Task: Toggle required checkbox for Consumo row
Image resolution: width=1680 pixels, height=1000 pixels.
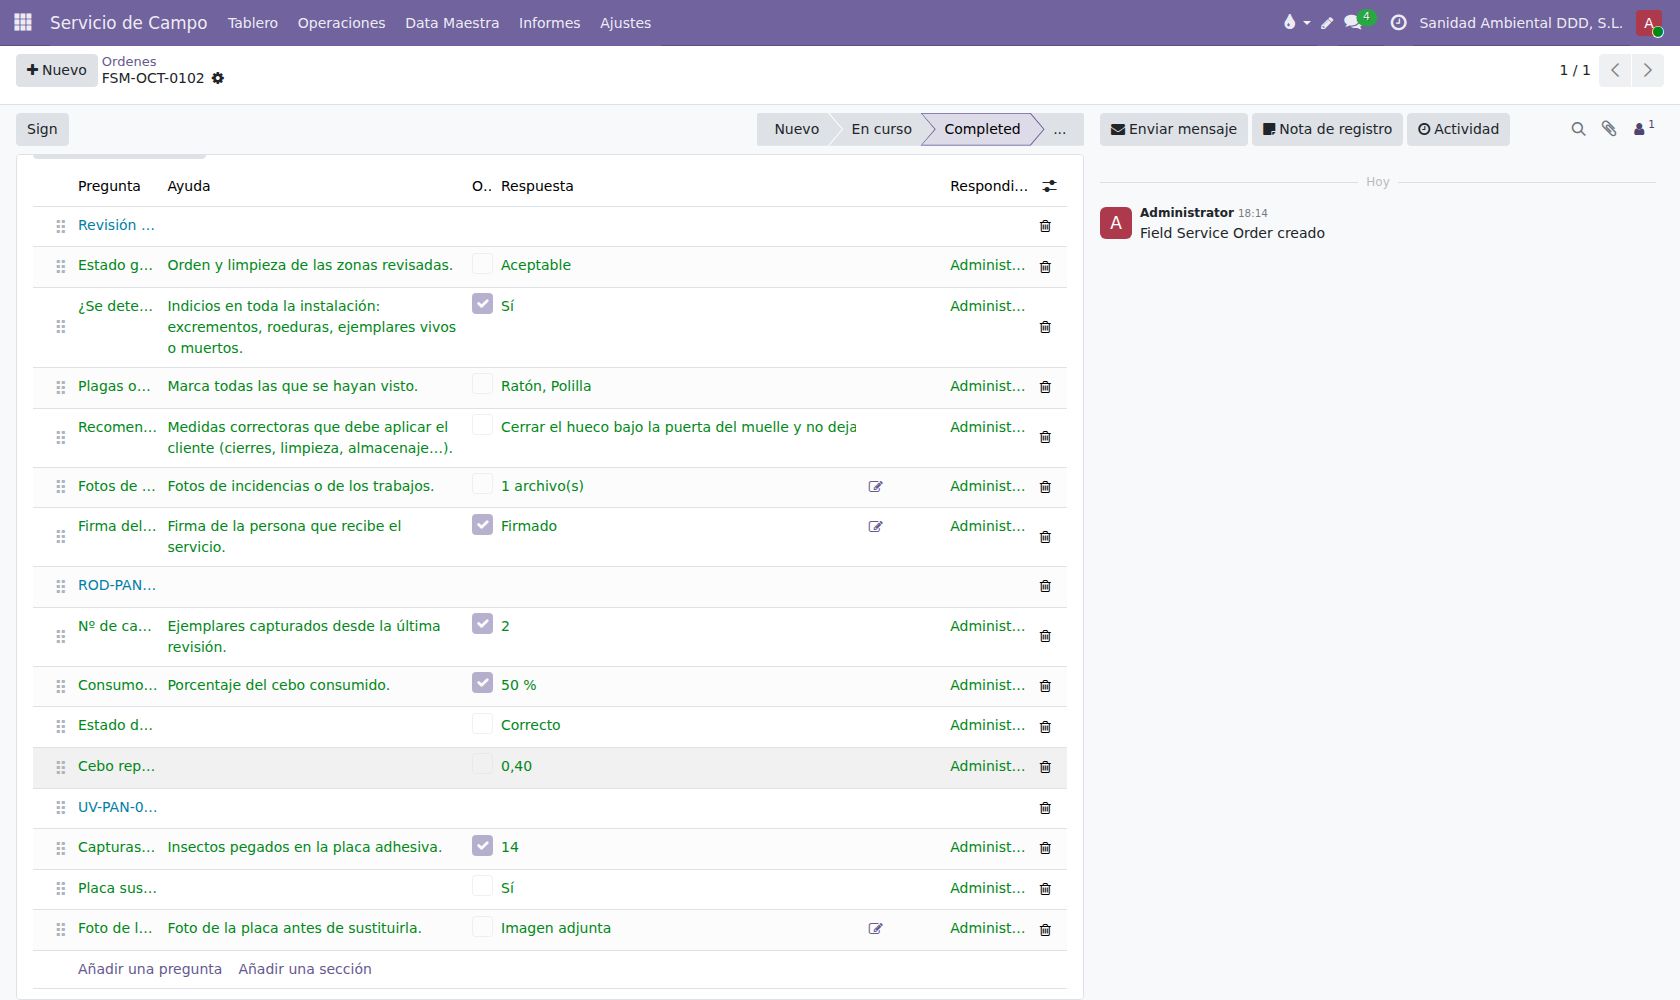Action: click(x=482, y=683)
